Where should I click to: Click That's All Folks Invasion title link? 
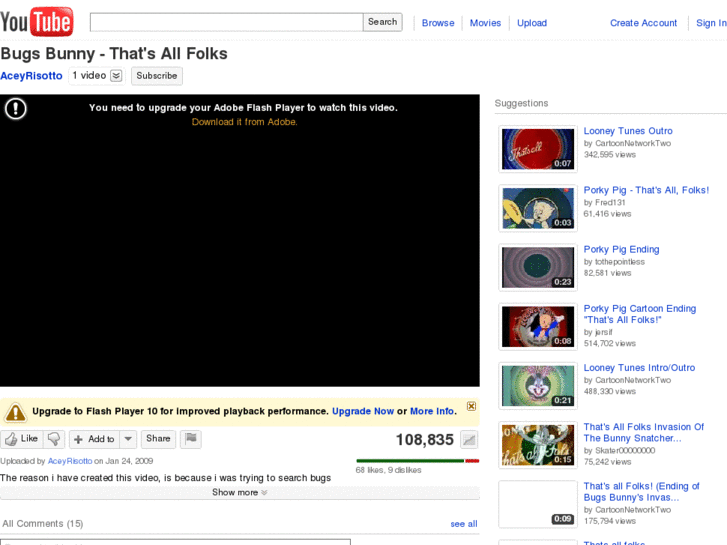pos(644,432)
